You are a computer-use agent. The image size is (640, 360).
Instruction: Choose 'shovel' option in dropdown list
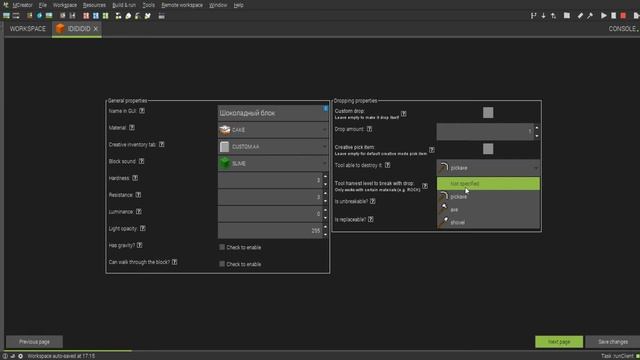[488, 222]
